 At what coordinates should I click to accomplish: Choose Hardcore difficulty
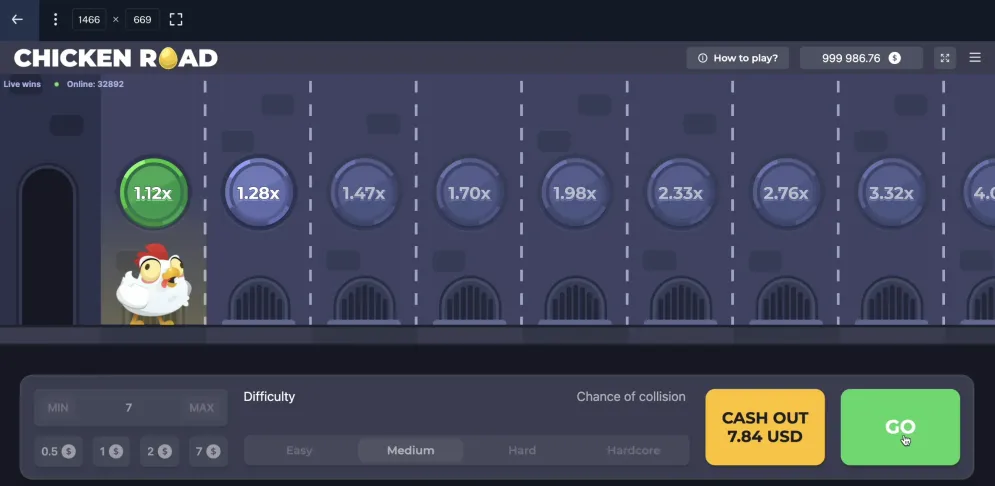pos(633,450)
